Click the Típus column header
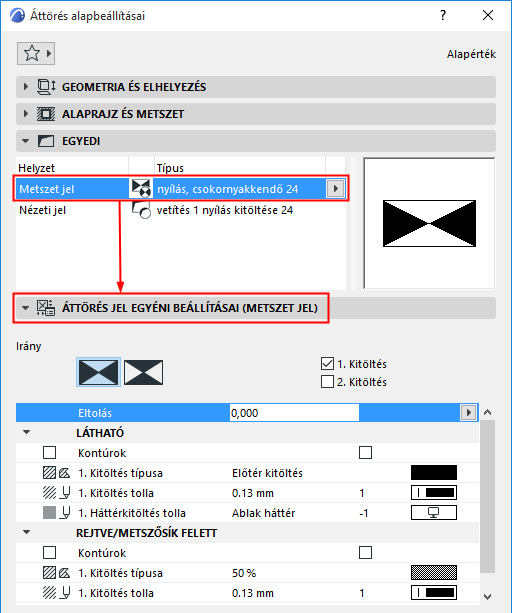 170,168
